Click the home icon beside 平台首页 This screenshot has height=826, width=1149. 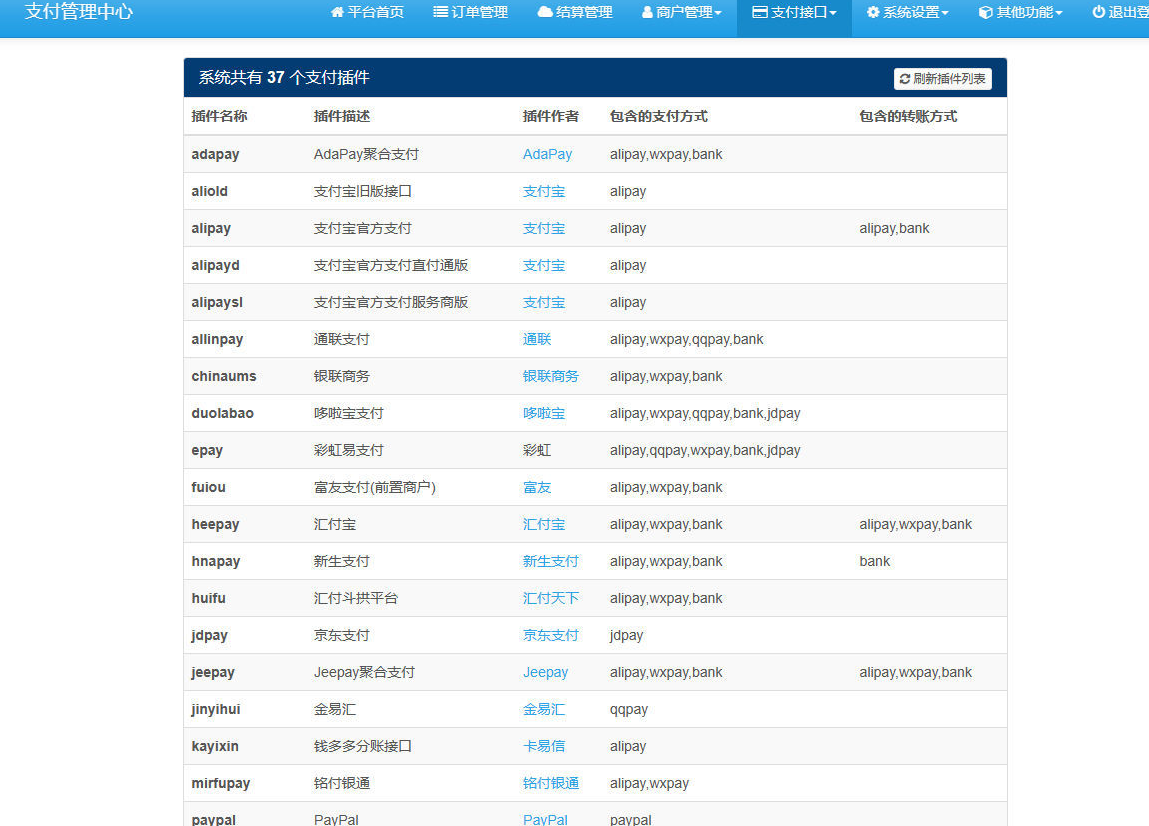(x=337, y=12)
